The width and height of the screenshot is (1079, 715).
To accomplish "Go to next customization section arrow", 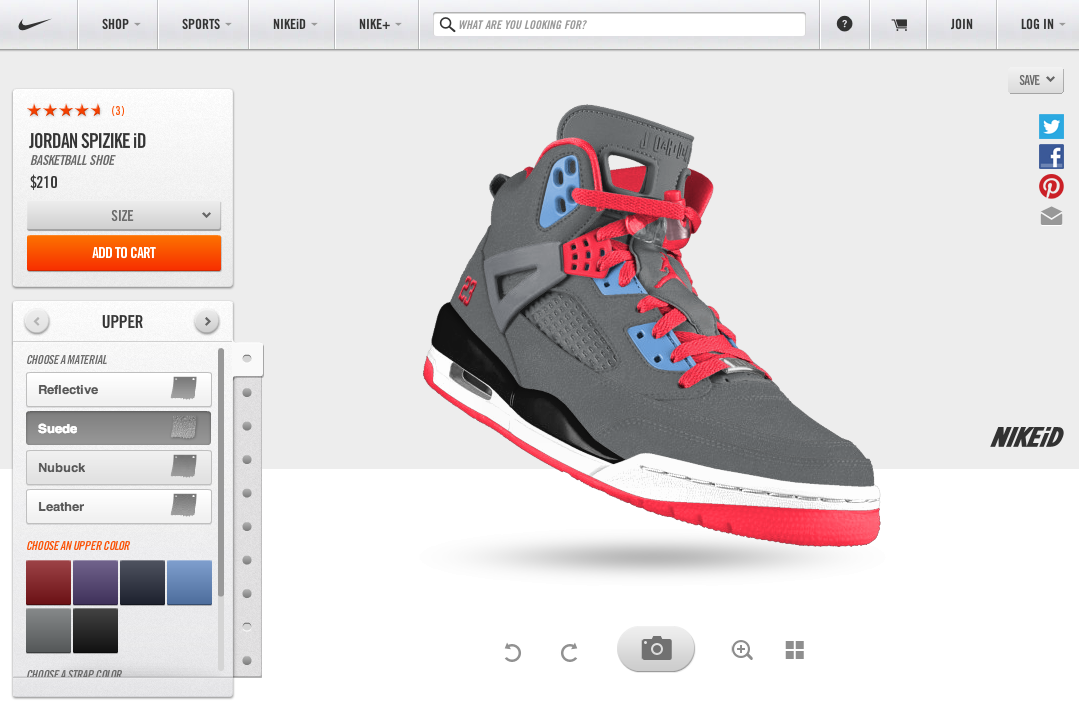I will click(206, 321).
